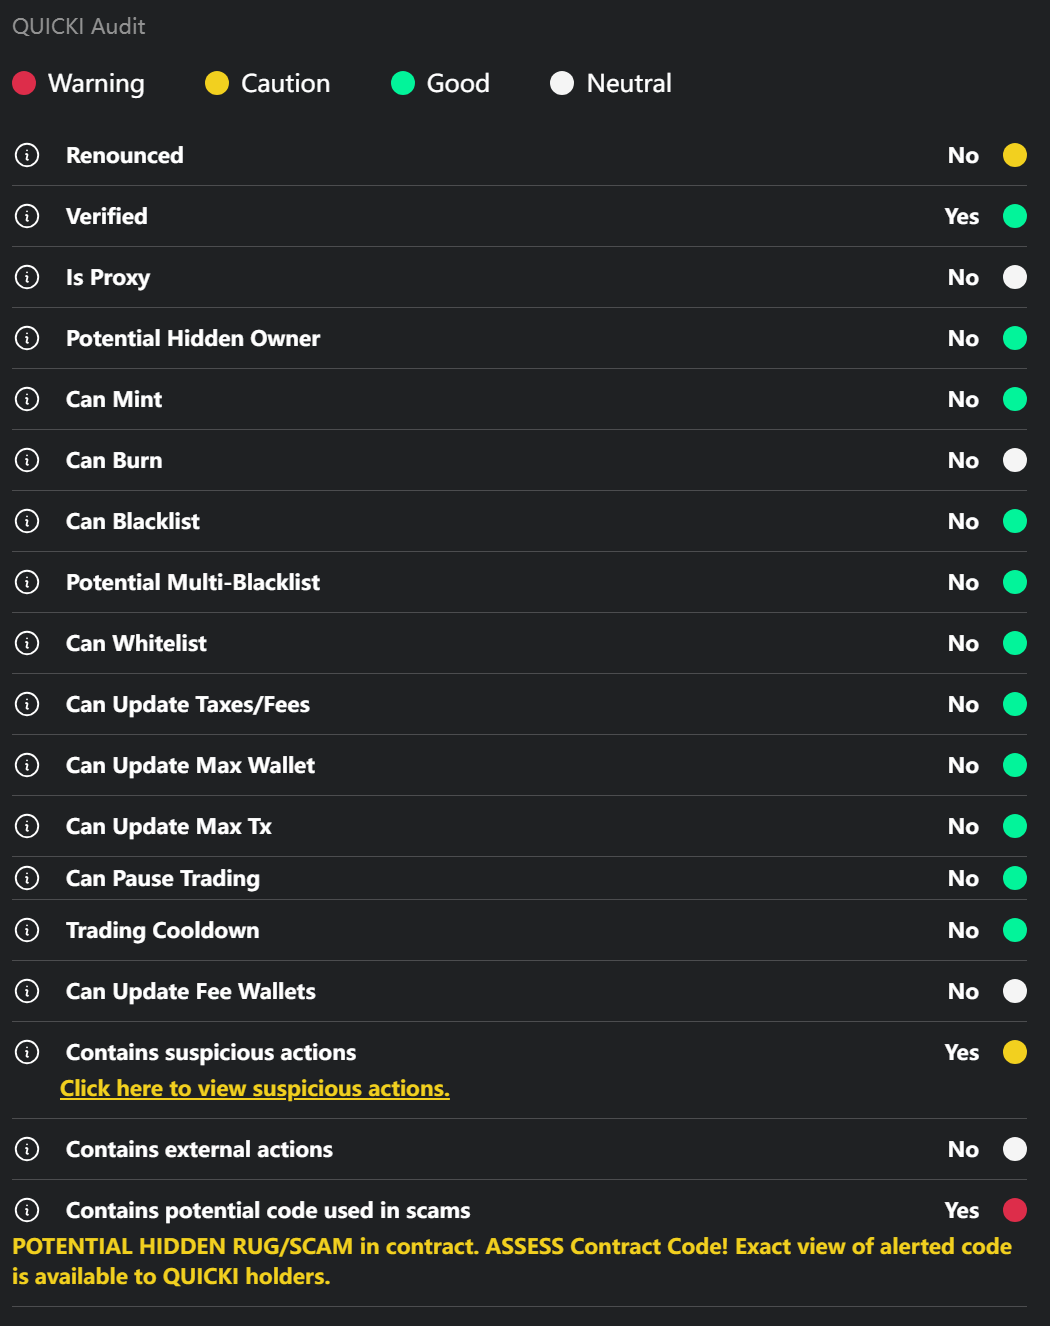The height and width of the screenshot is (1326, 1050).
Task: Click the red Warning legend dot
Action: [x=24, y=83]
